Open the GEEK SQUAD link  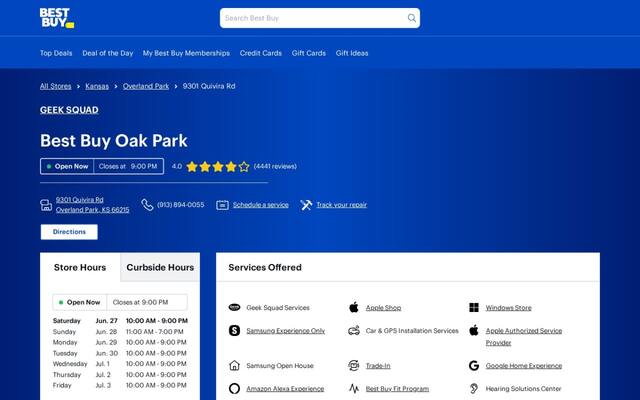(x=69, y=110)
